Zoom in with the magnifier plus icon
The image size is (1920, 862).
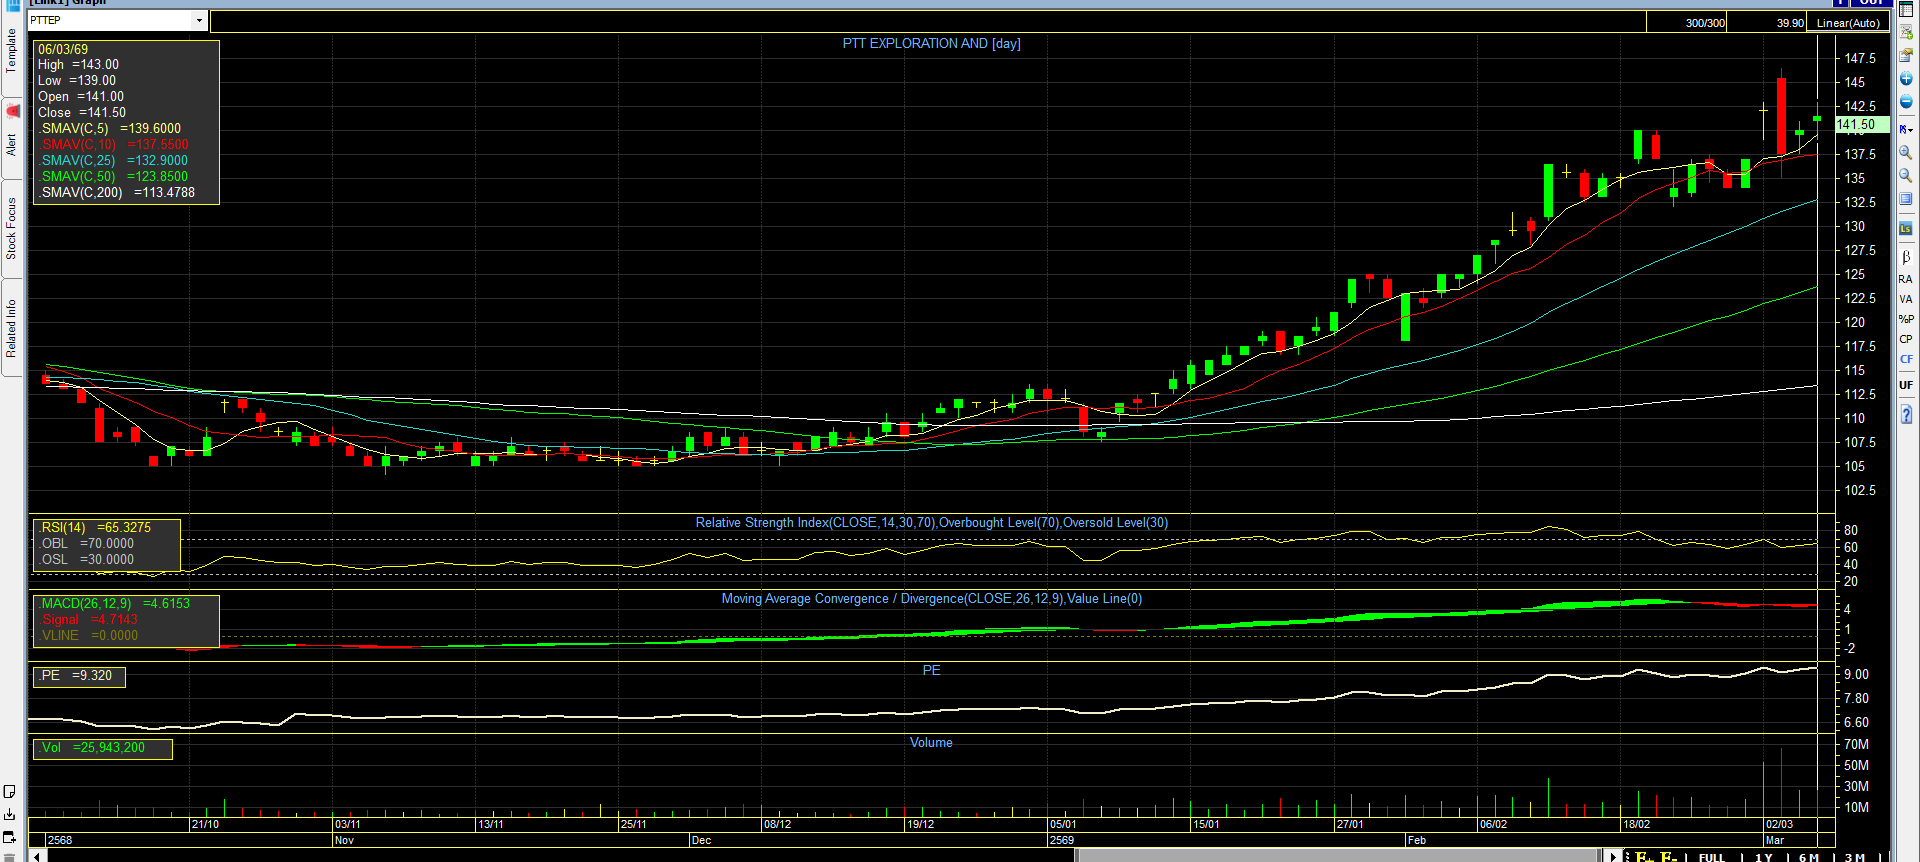[x=1906, y=153]
